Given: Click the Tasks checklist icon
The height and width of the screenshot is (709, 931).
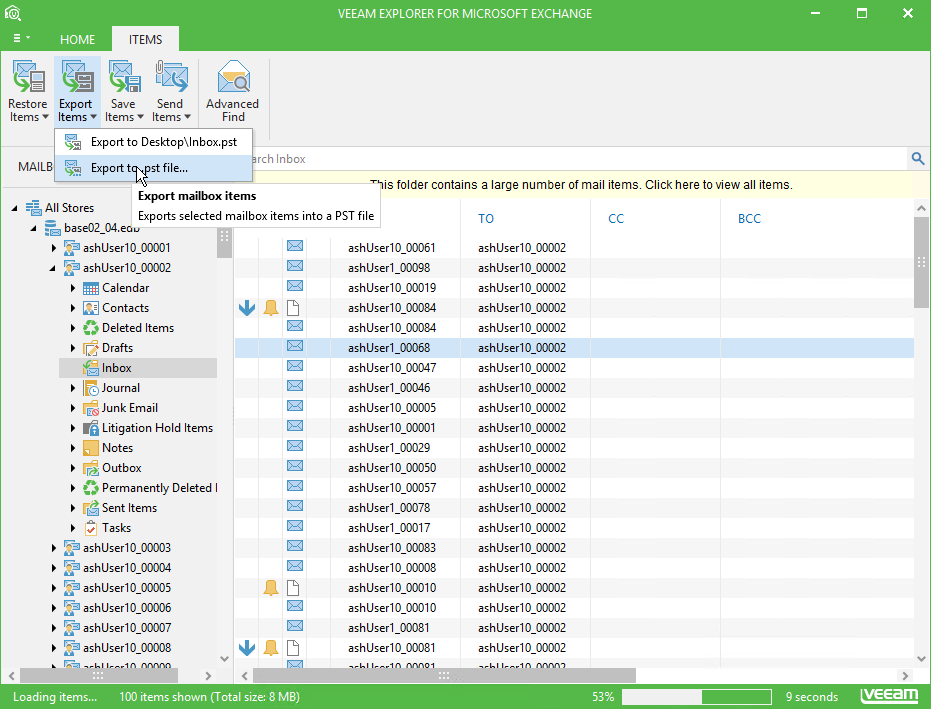Looking at the screenshot, I should click(x=91, y=528).
